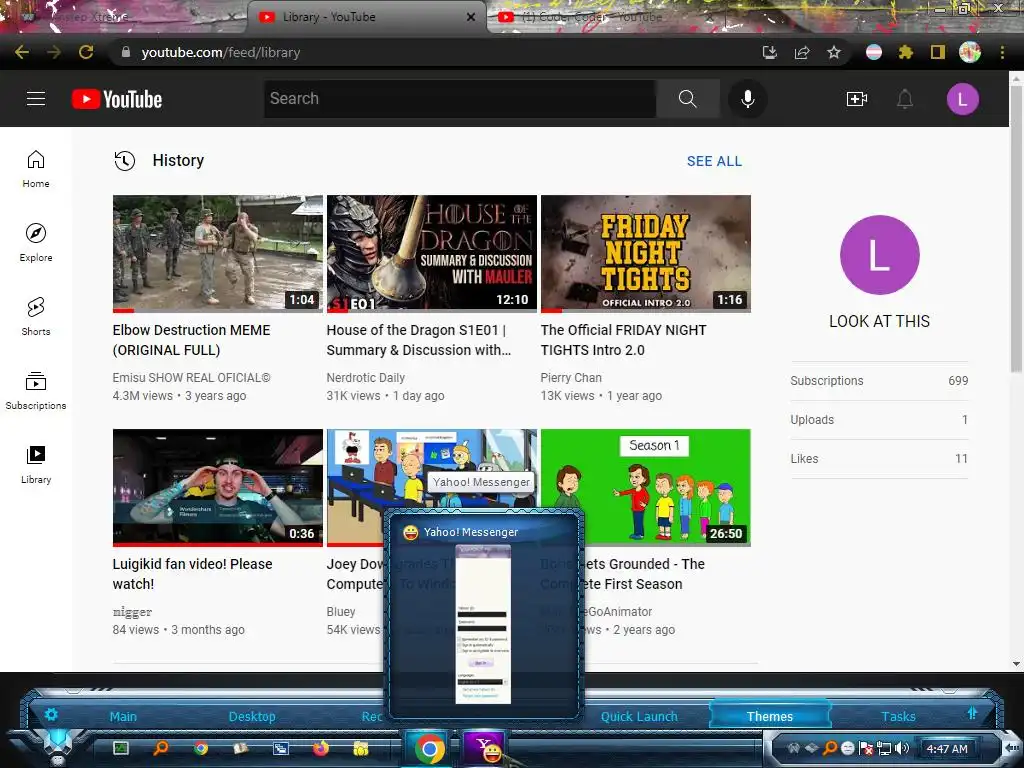Screen dimensions: 1024x768
Task: Go back with the browser back arrow
Action: point(22,52)
